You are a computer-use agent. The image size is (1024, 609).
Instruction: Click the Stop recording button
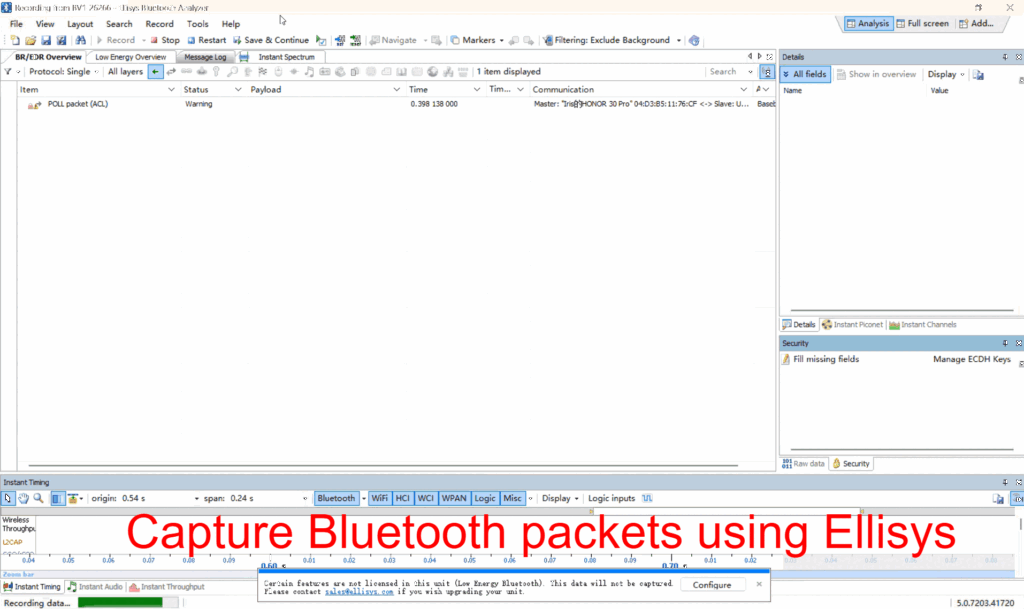pyautogui.click(x=164, y=40)
